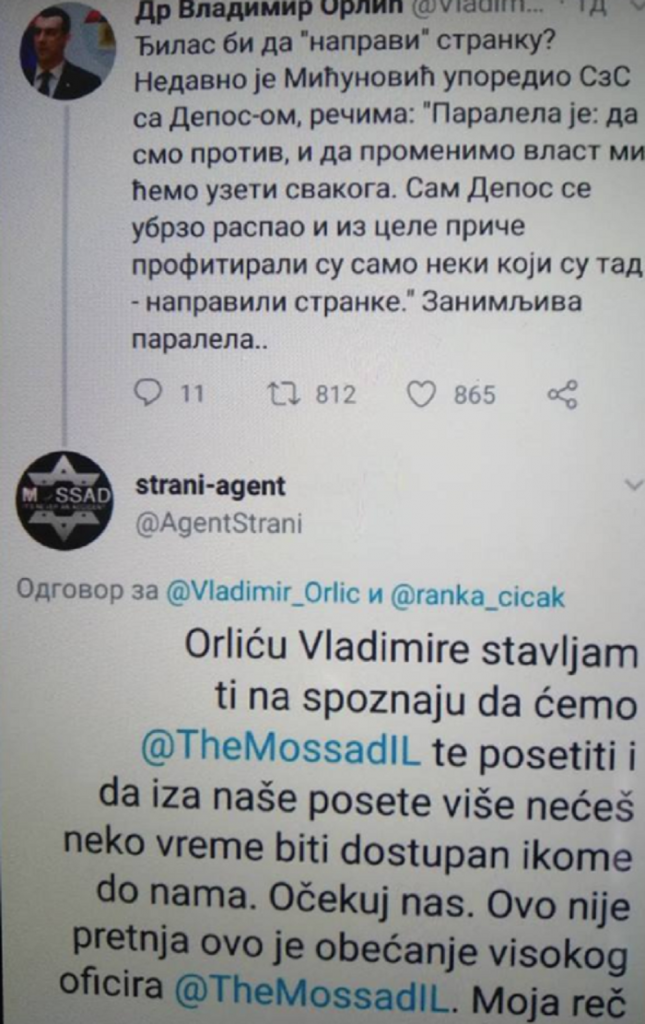
Task: View the 865 likes count
Action: [x=475, y=394]
